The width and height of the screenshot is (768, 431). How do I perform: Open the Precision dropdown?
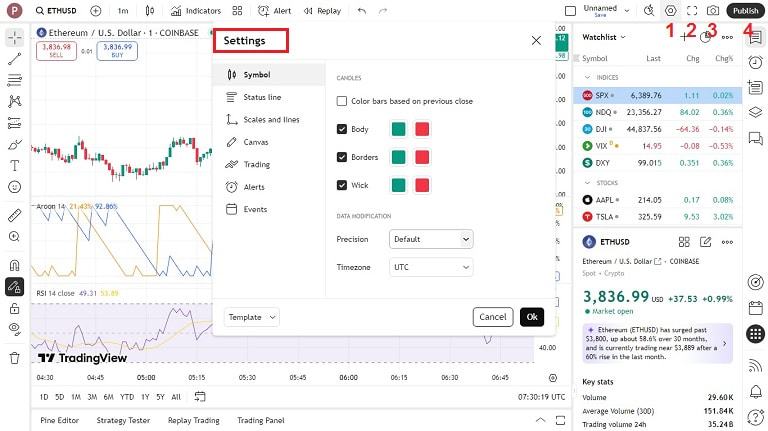tap(431, 239)
